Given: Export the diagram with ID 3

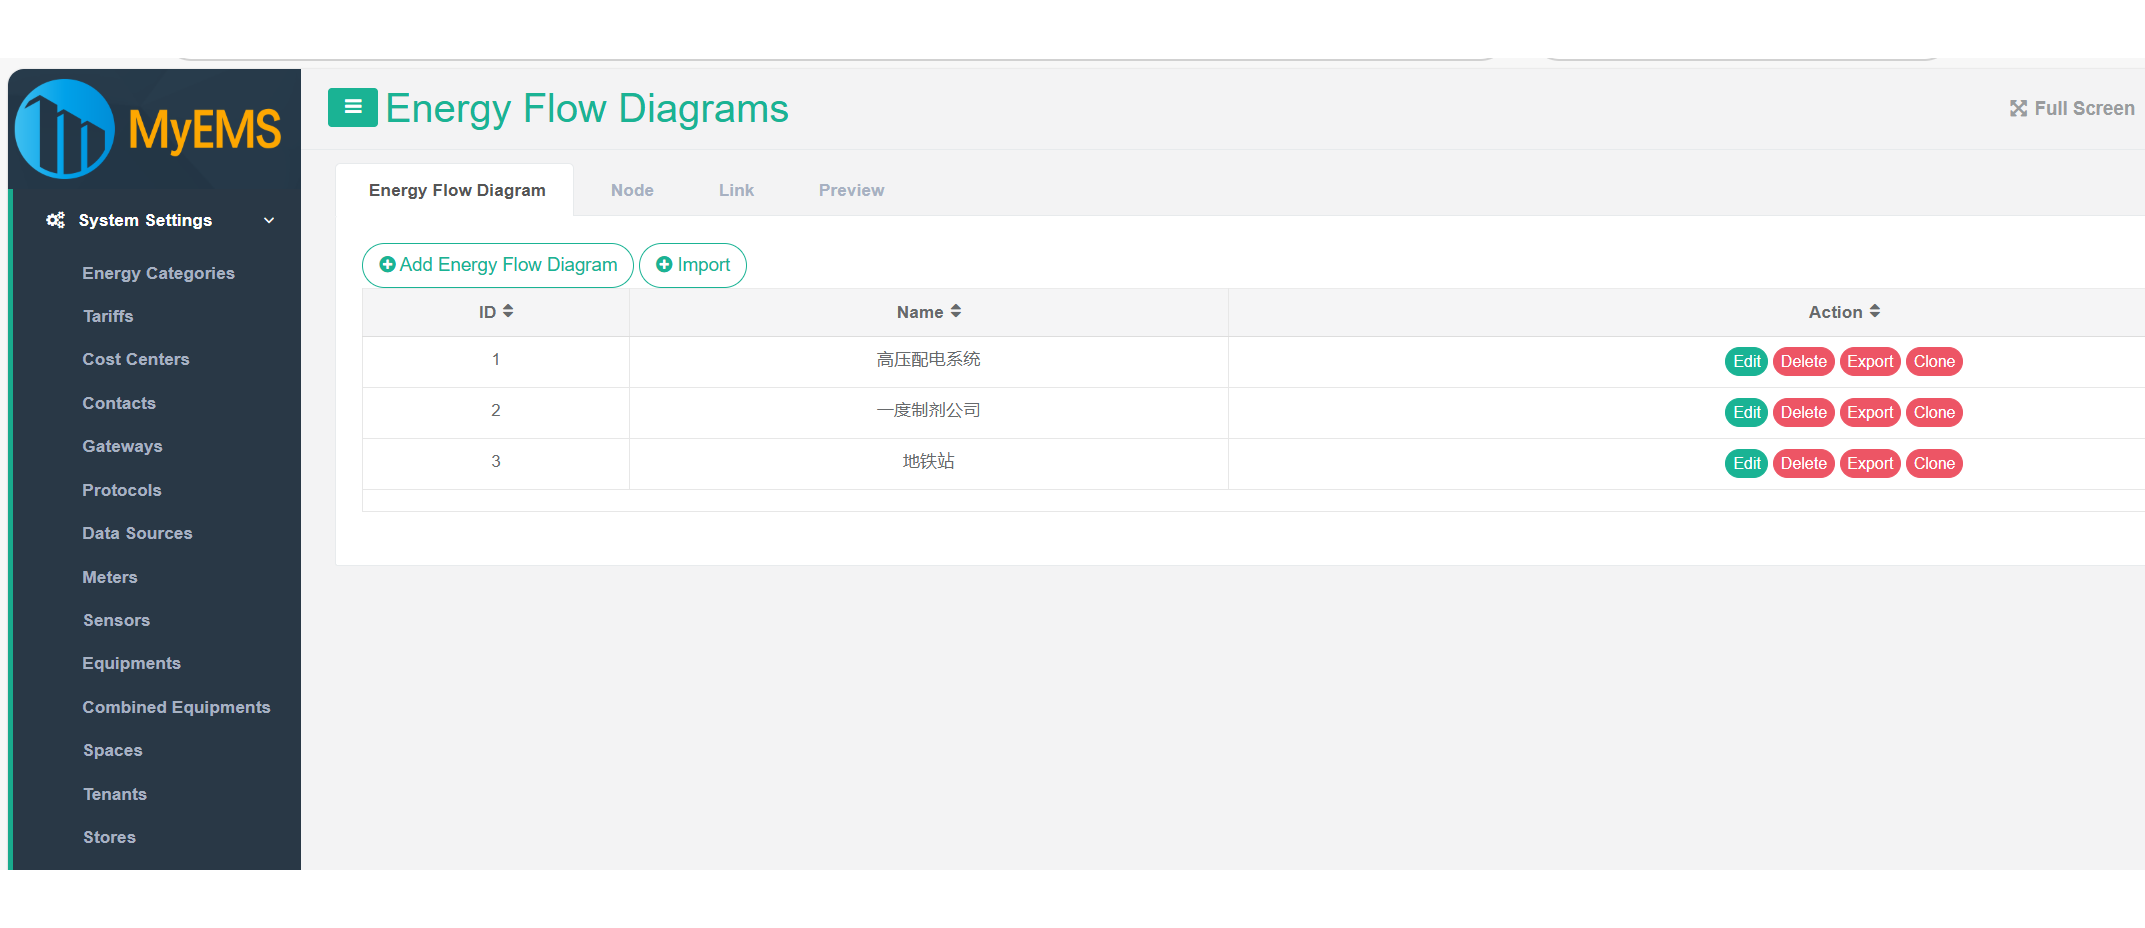Looking at the screenshot, I should click(x=1869, y=464).
